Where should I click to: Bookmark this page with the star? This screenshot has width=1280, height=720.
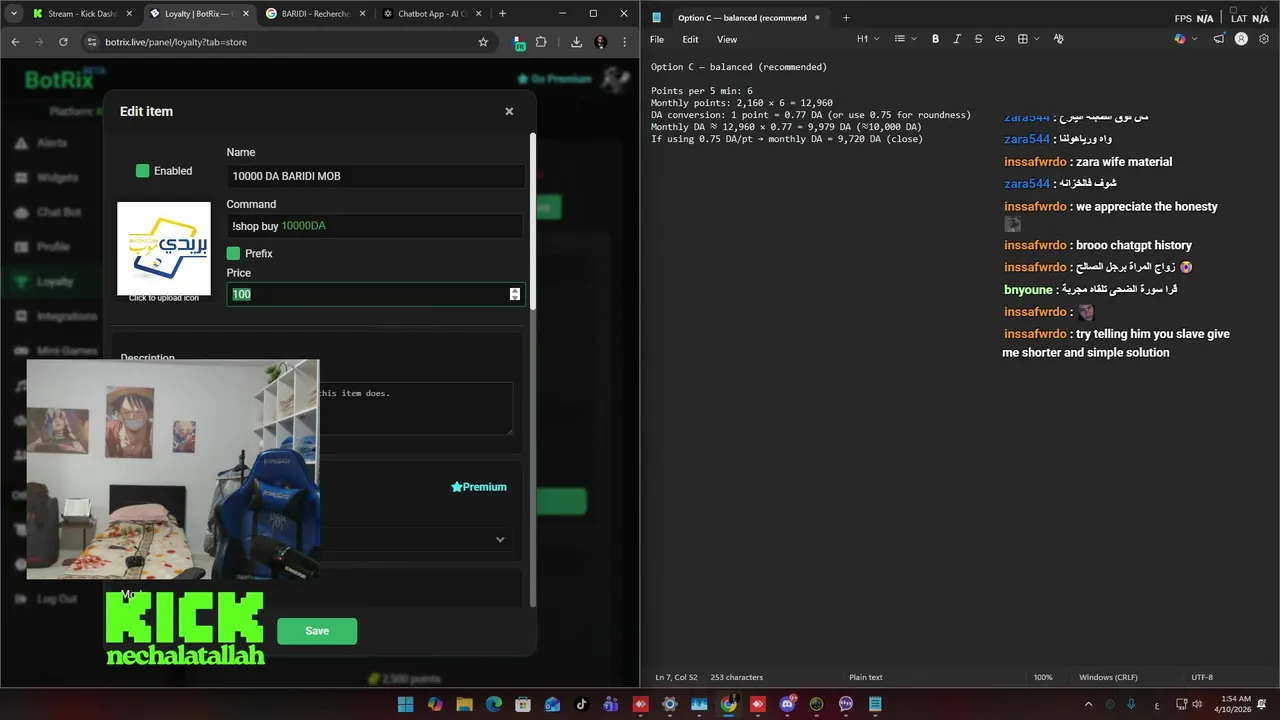click(483, 42)
